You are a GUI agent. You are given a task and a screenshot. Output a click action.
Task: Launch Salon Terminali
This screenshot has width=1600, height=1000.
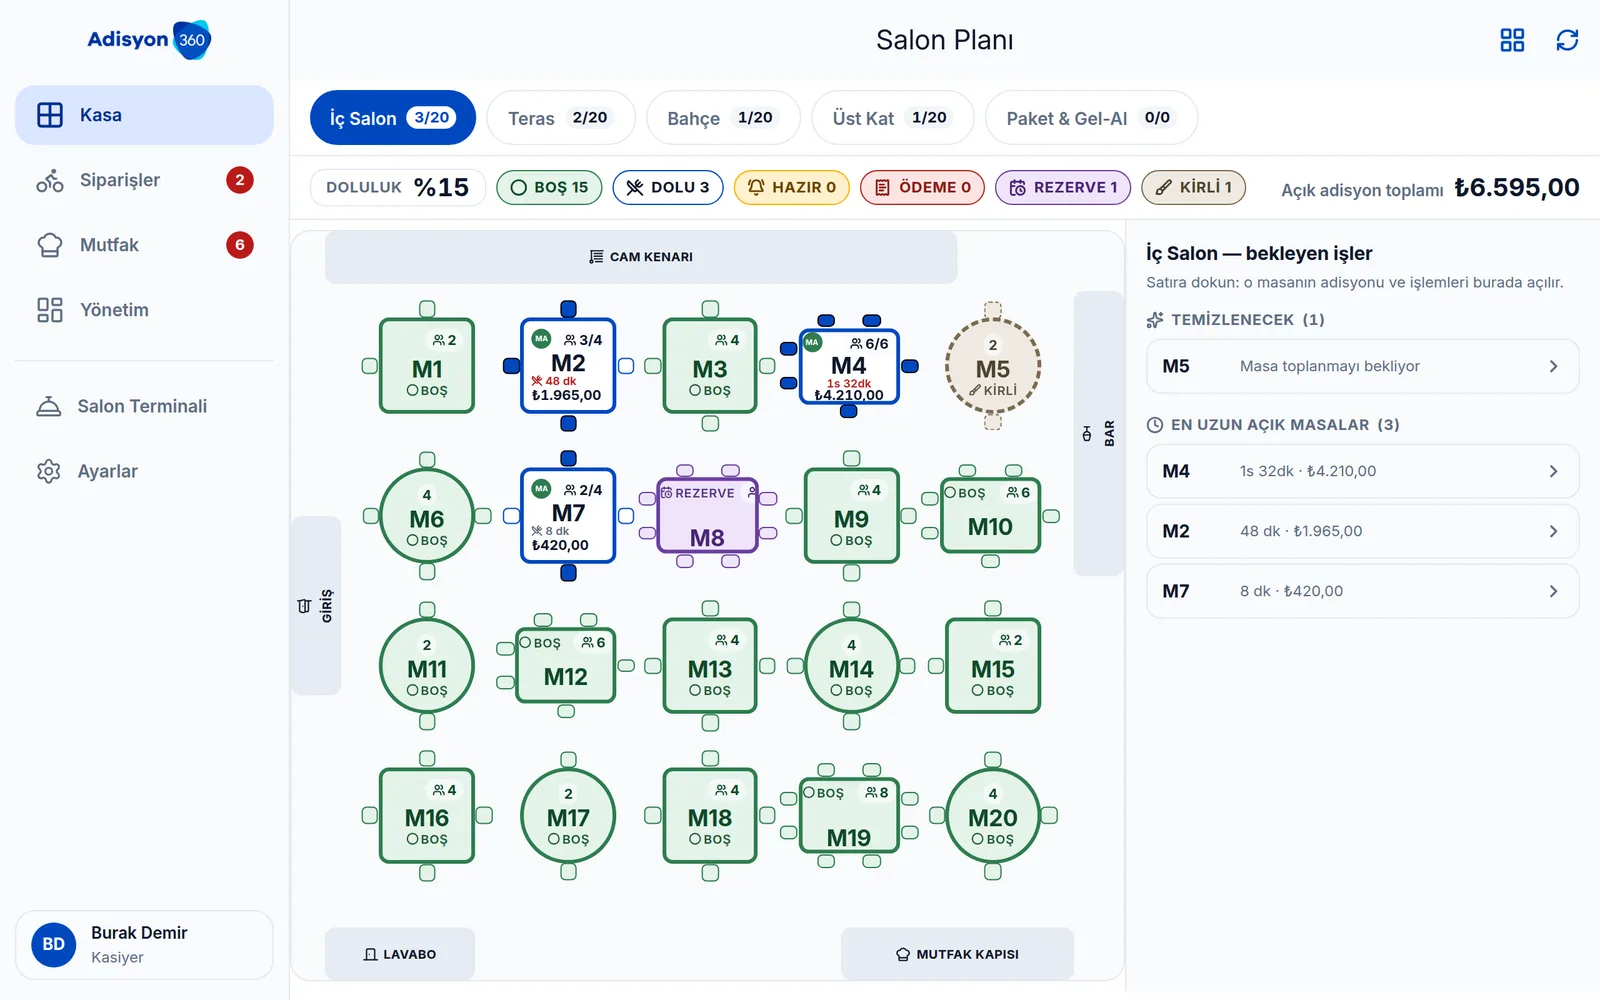(144, 406)
